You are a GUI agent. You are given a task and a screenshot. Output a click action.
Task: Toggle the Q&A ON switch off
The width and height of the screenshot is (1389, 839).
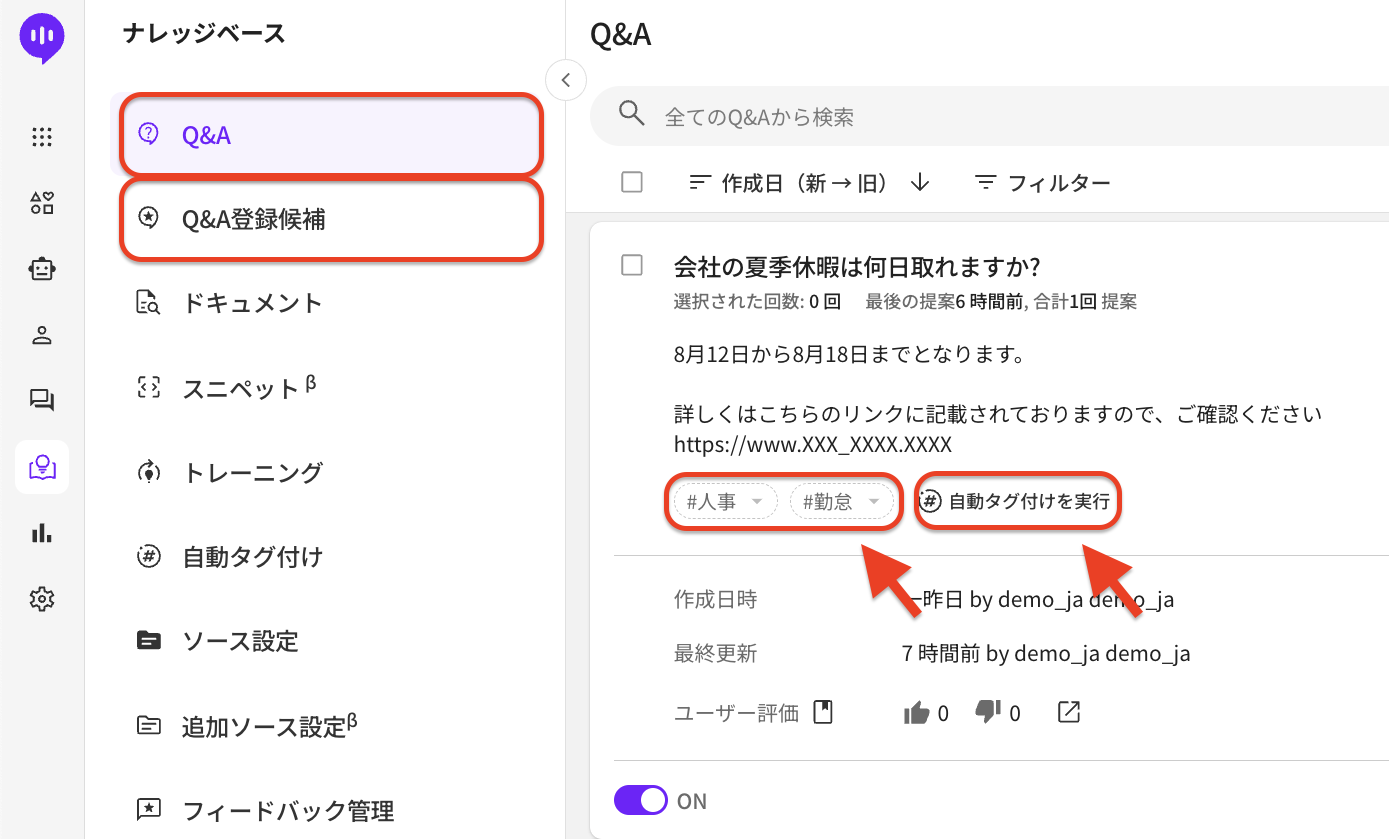click(640, 801)
